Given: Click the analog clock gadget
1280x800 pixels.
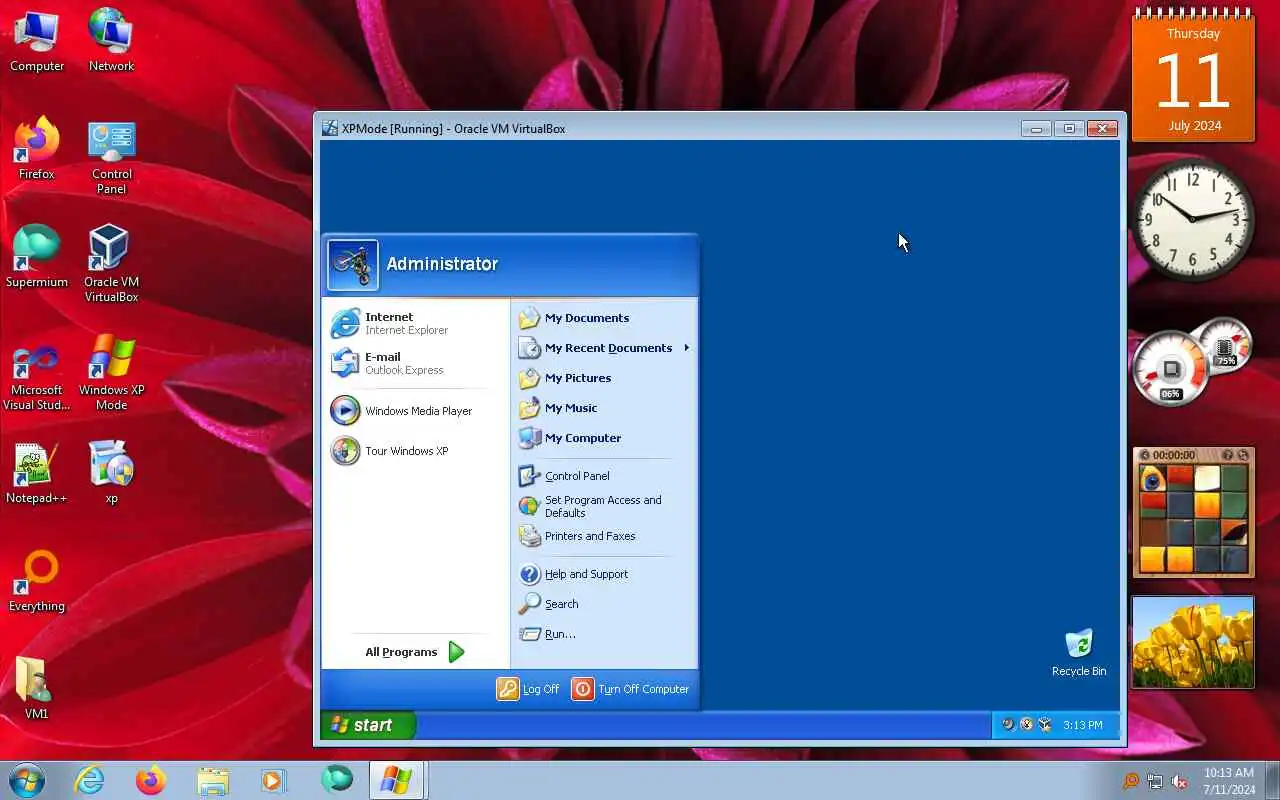Looking at the screenshot, I should tap(1193, 218).
